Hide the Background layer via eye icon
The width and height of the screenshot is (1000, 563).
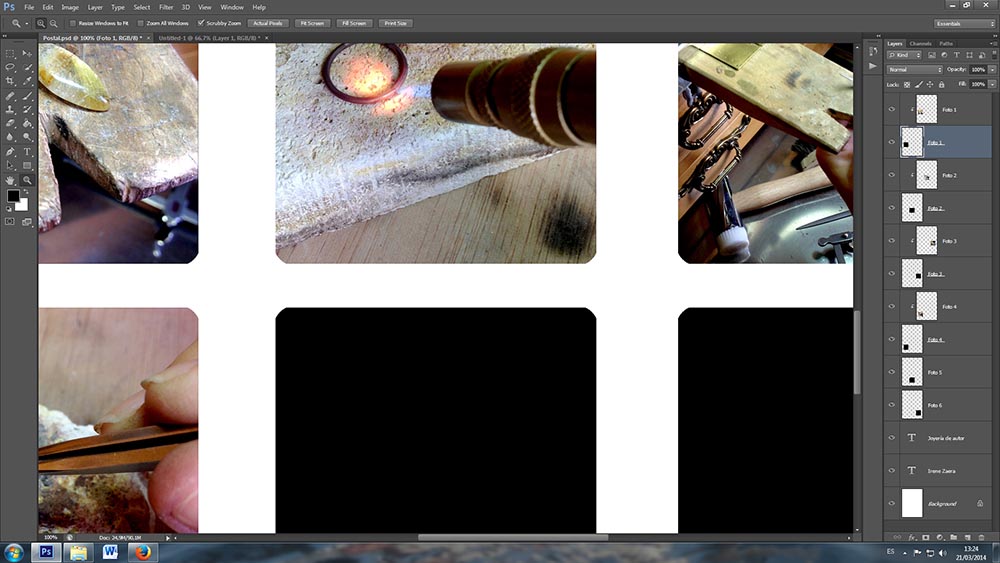(891, 503)
